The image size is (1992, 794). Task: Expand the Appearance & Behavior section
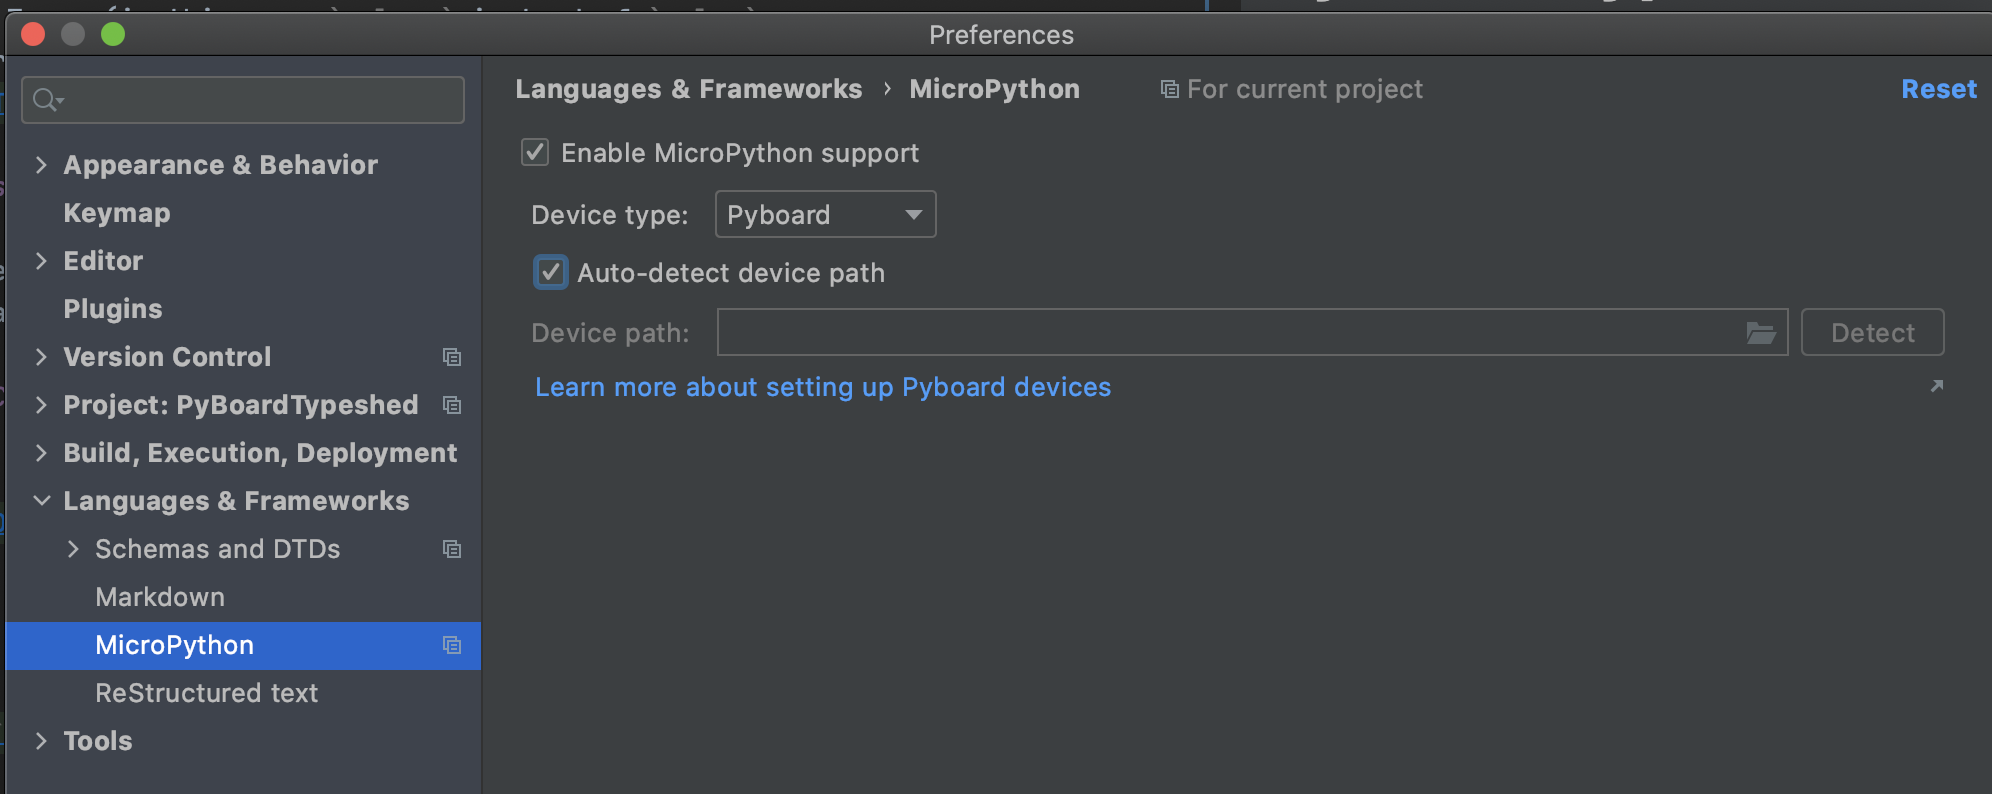[x=41, y=165]
